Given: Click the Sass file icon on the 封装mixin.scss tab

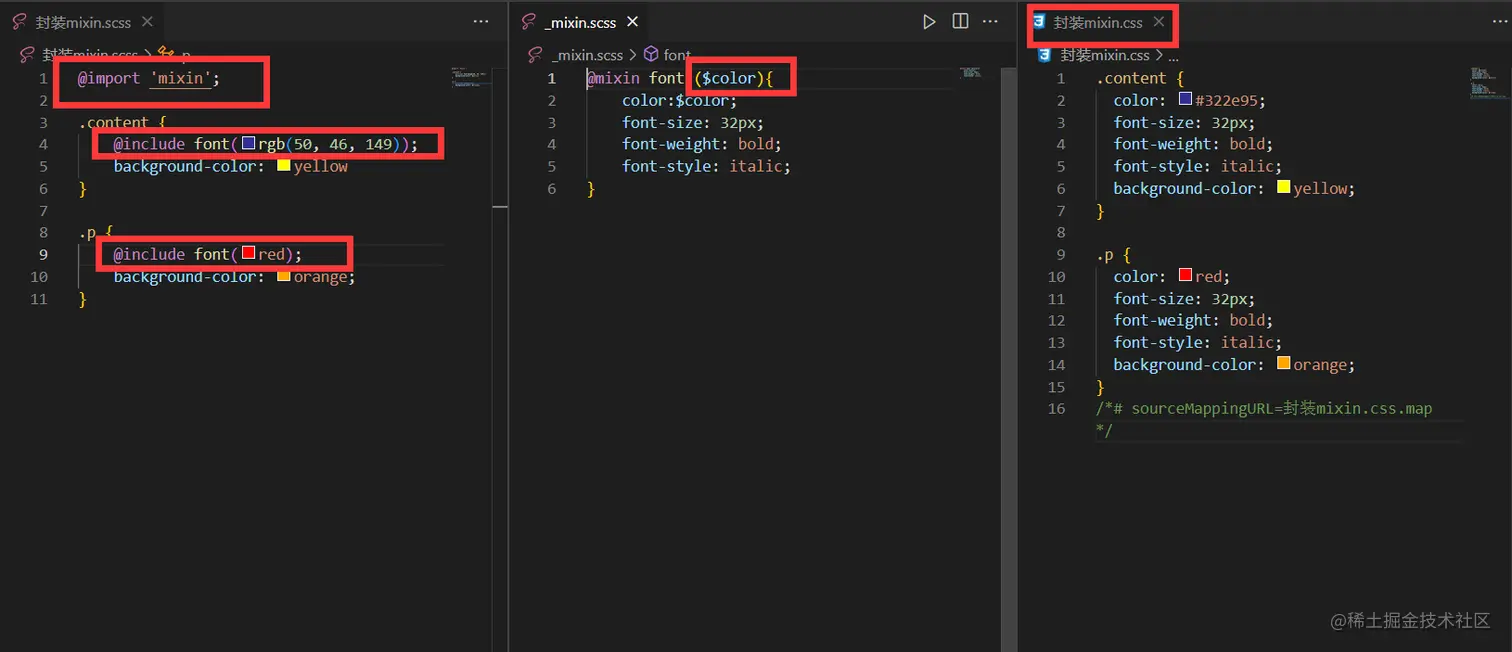Looking at the screenshot, I should click(19, 22).
